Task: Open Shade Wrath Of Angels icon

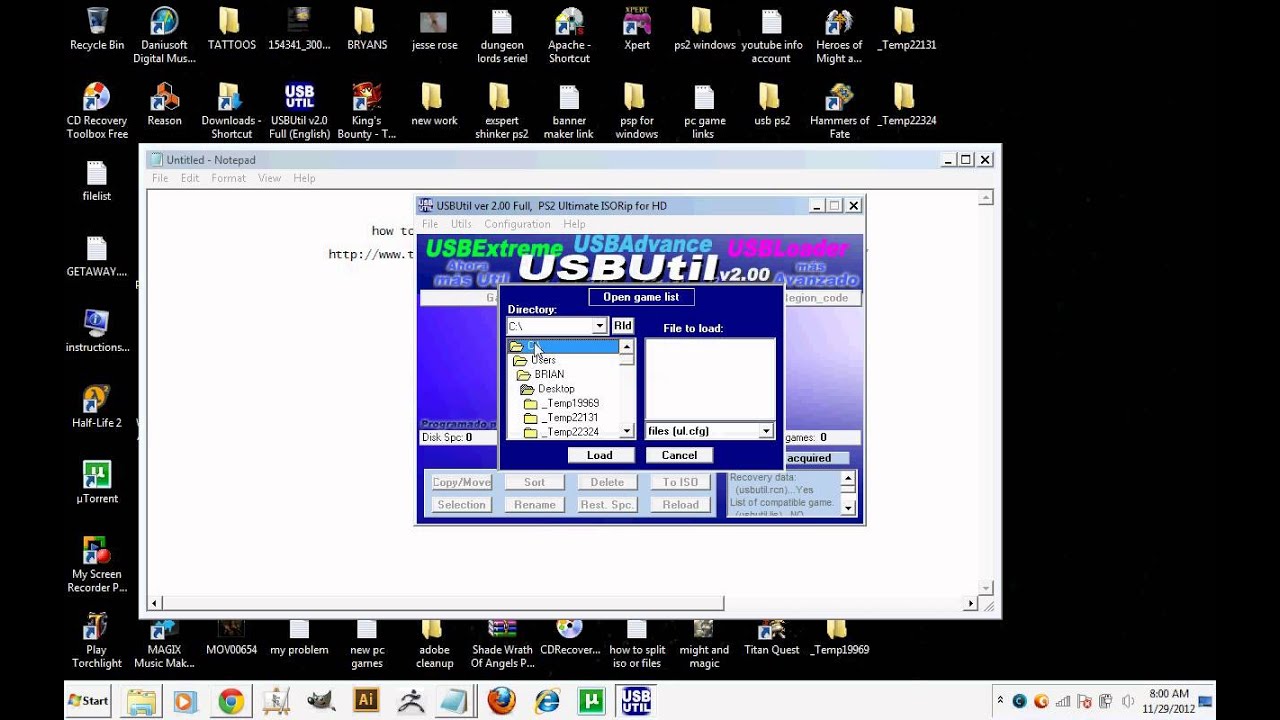Action: coord(502,641)
